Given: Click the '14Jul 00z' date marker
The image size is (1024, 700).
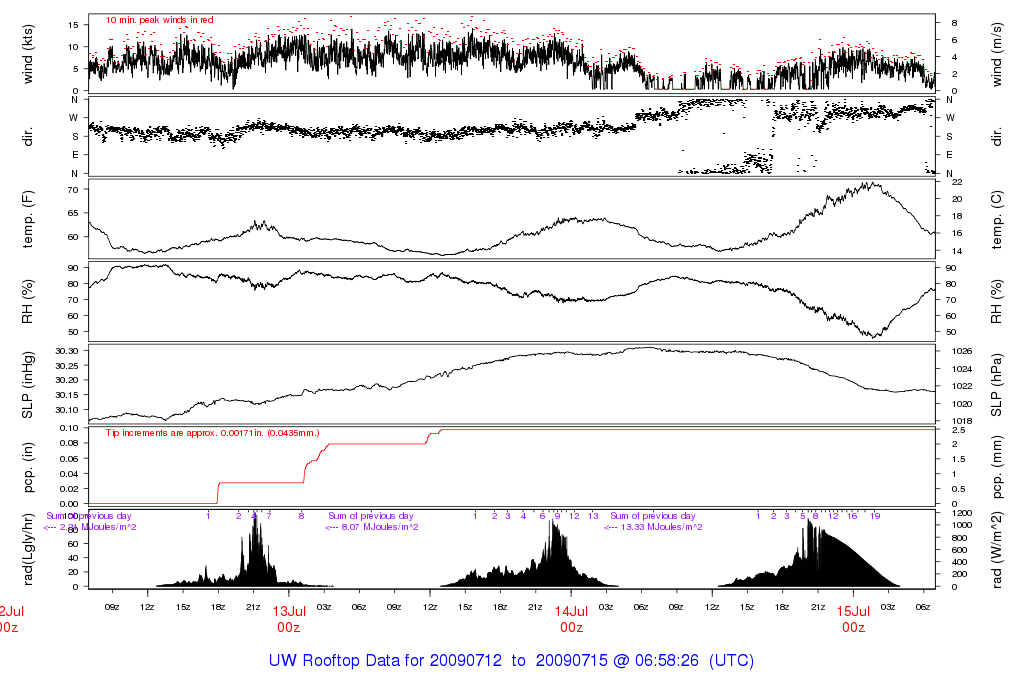Looking at the screenshot, I should 571,619.
